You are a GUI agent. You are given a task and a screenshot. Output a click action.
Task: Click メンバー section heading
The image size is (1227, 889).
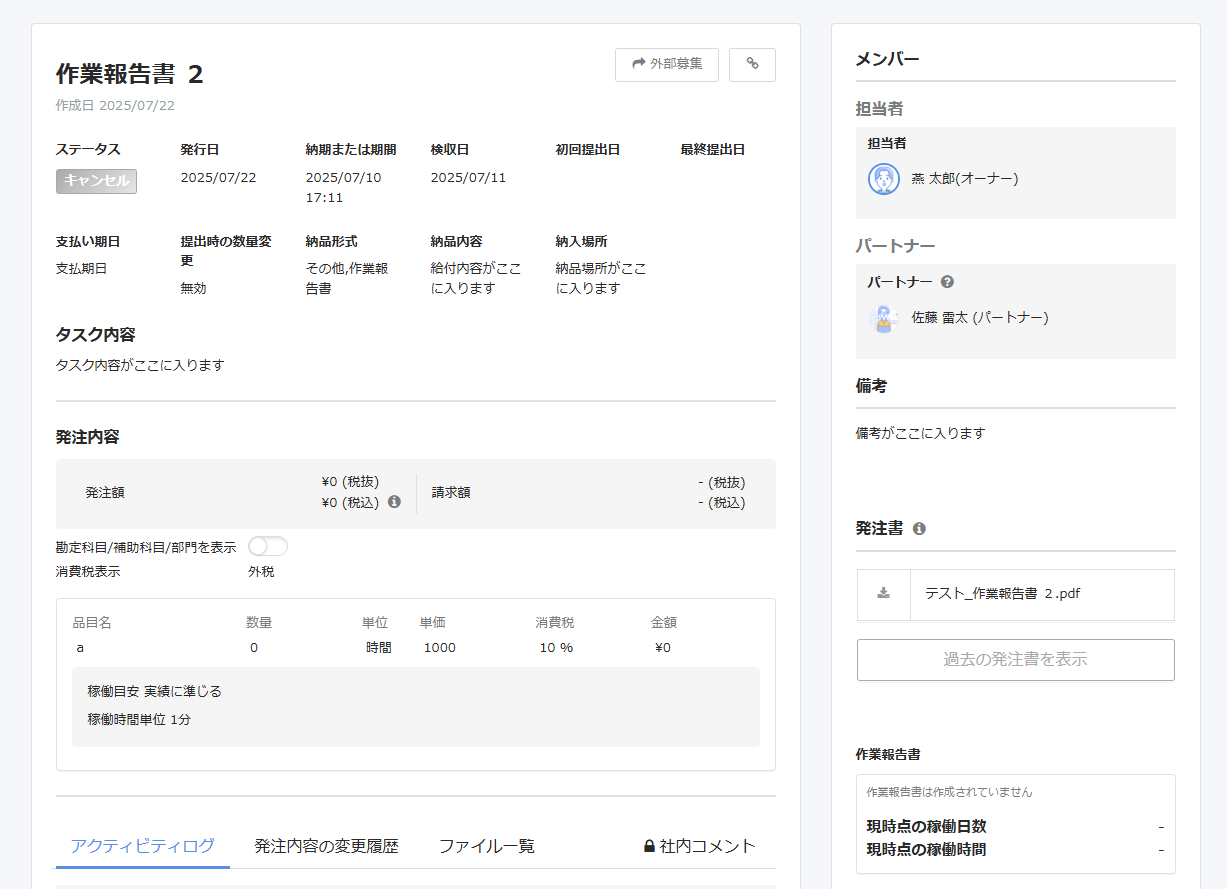click(888, 59)
